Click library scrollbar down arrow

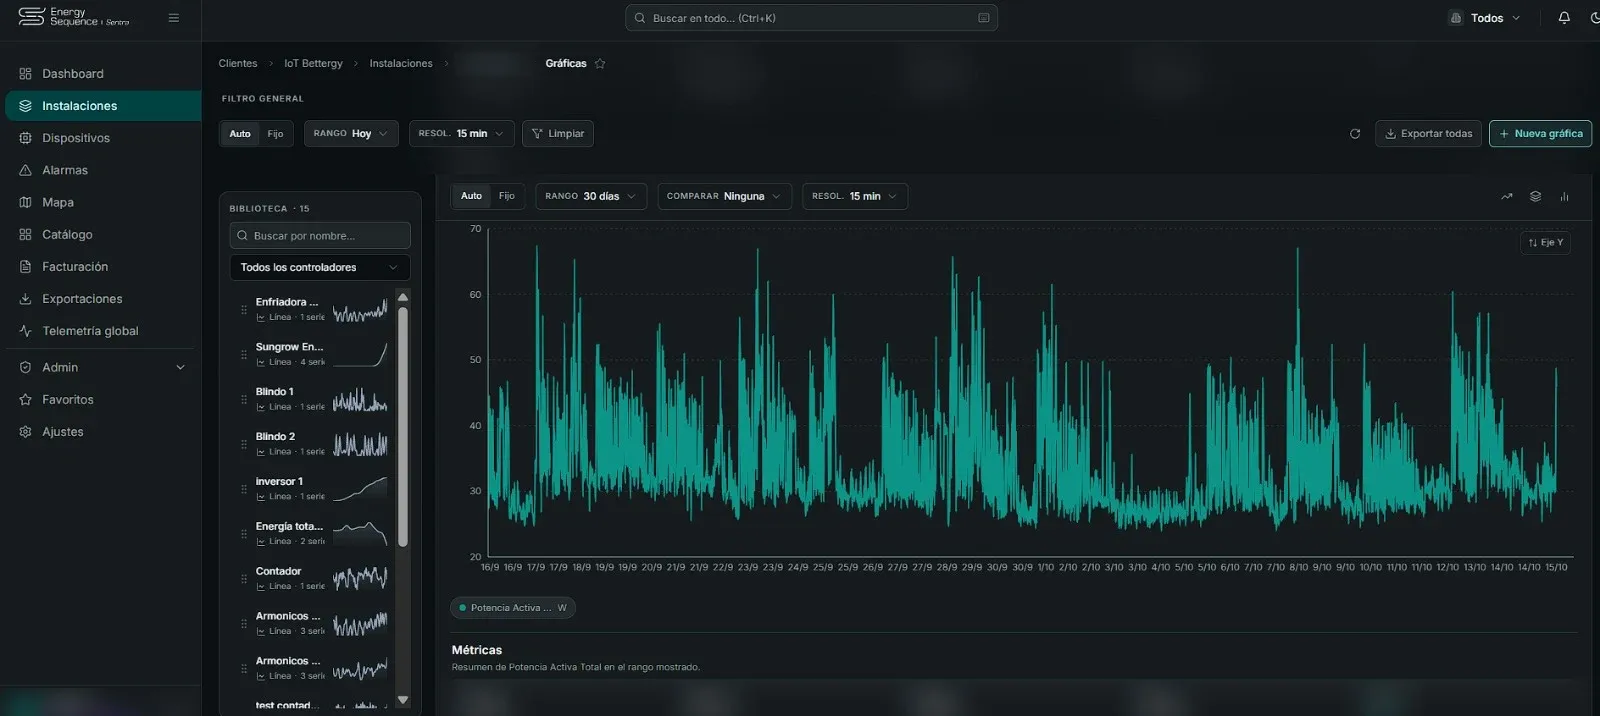click(403, 700)
